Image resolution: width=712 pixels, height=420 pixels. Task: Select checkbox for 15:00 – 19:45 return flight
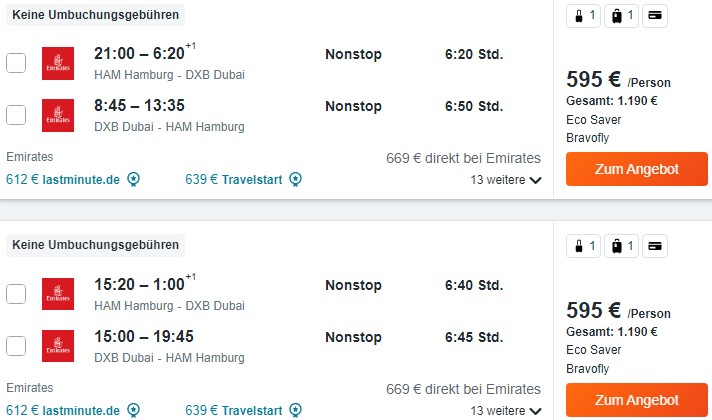[x=16, y=346]
